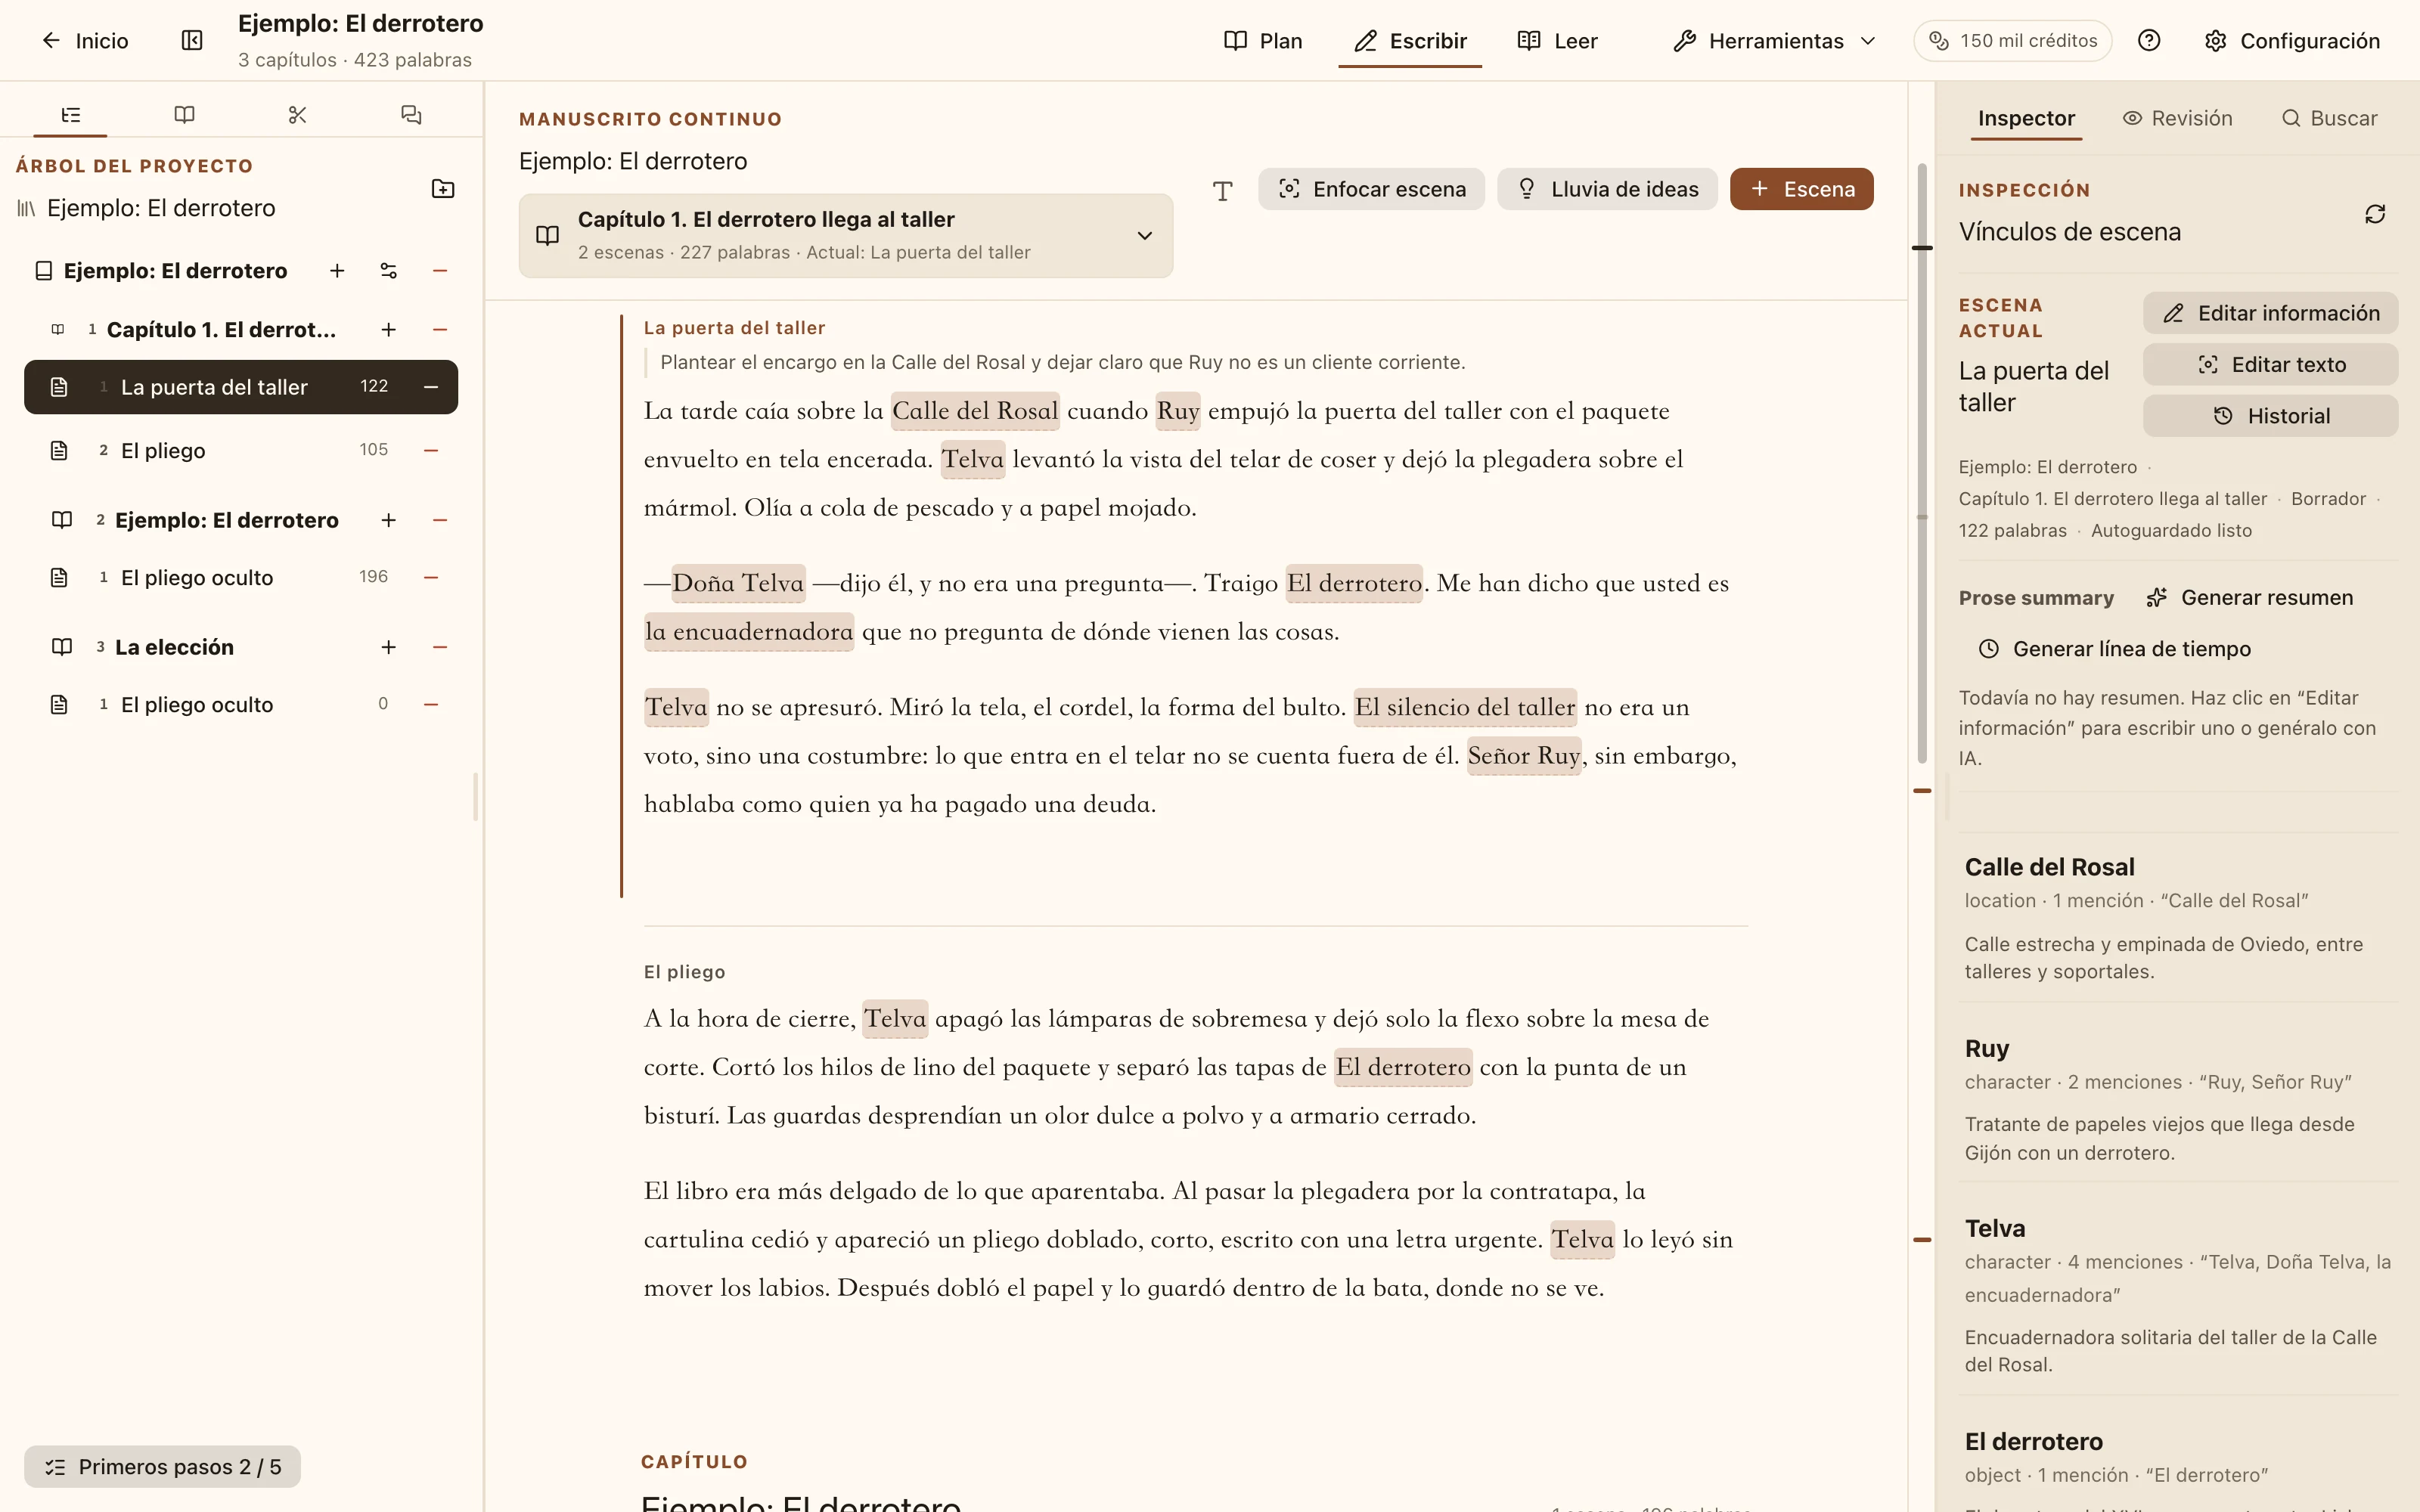
Task: Add item to book Ejemplo: El derrotero
Action: coord(337,271)
